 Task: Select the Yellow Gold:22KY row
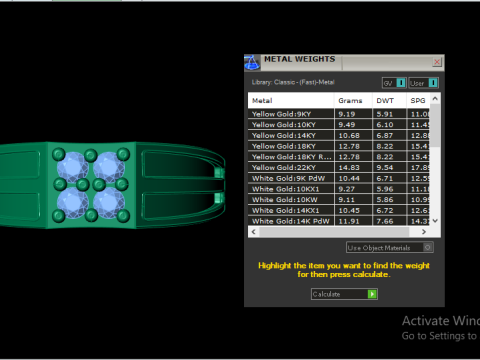pyautogui.click(x=338, y=167)
